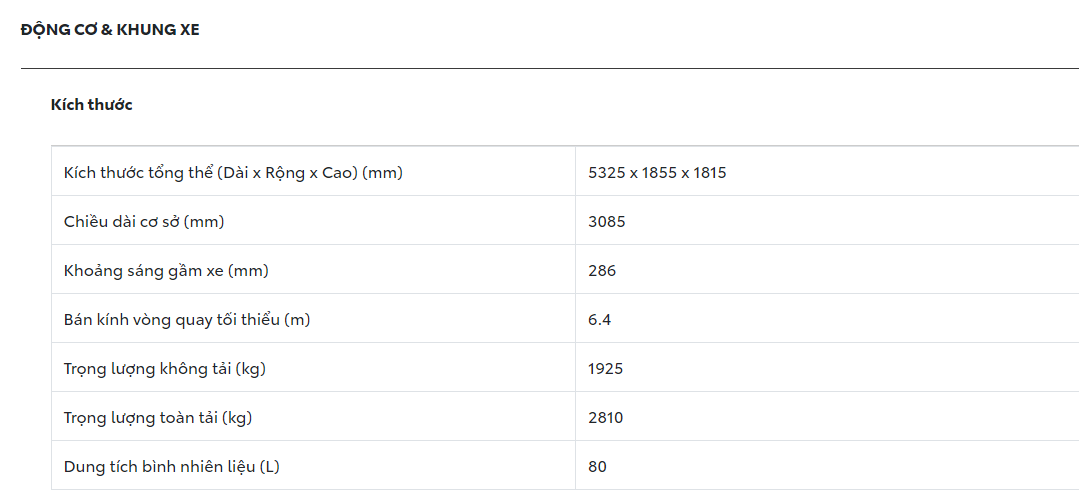Click the ground clearance value 286
The height and width of the screenshot is (497, 1079).
click(602, 271)
